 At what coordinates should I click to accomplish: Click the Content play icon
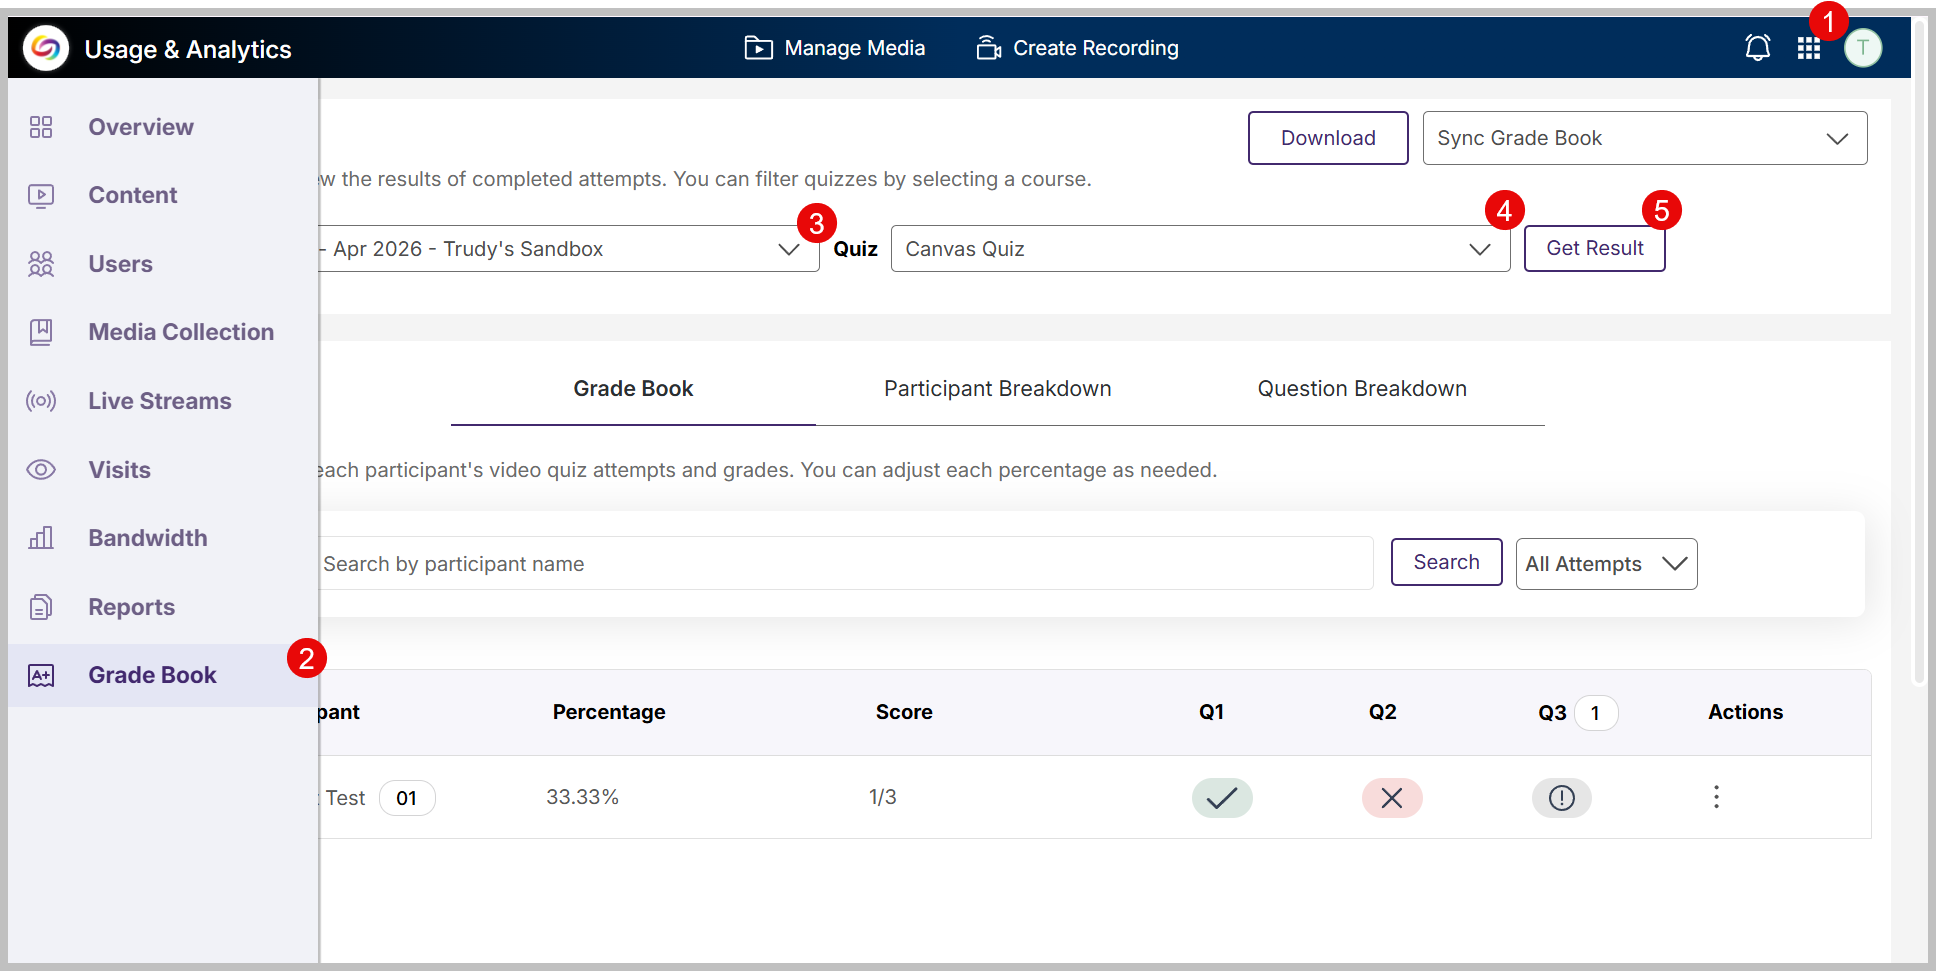click(x=41, y=195)
